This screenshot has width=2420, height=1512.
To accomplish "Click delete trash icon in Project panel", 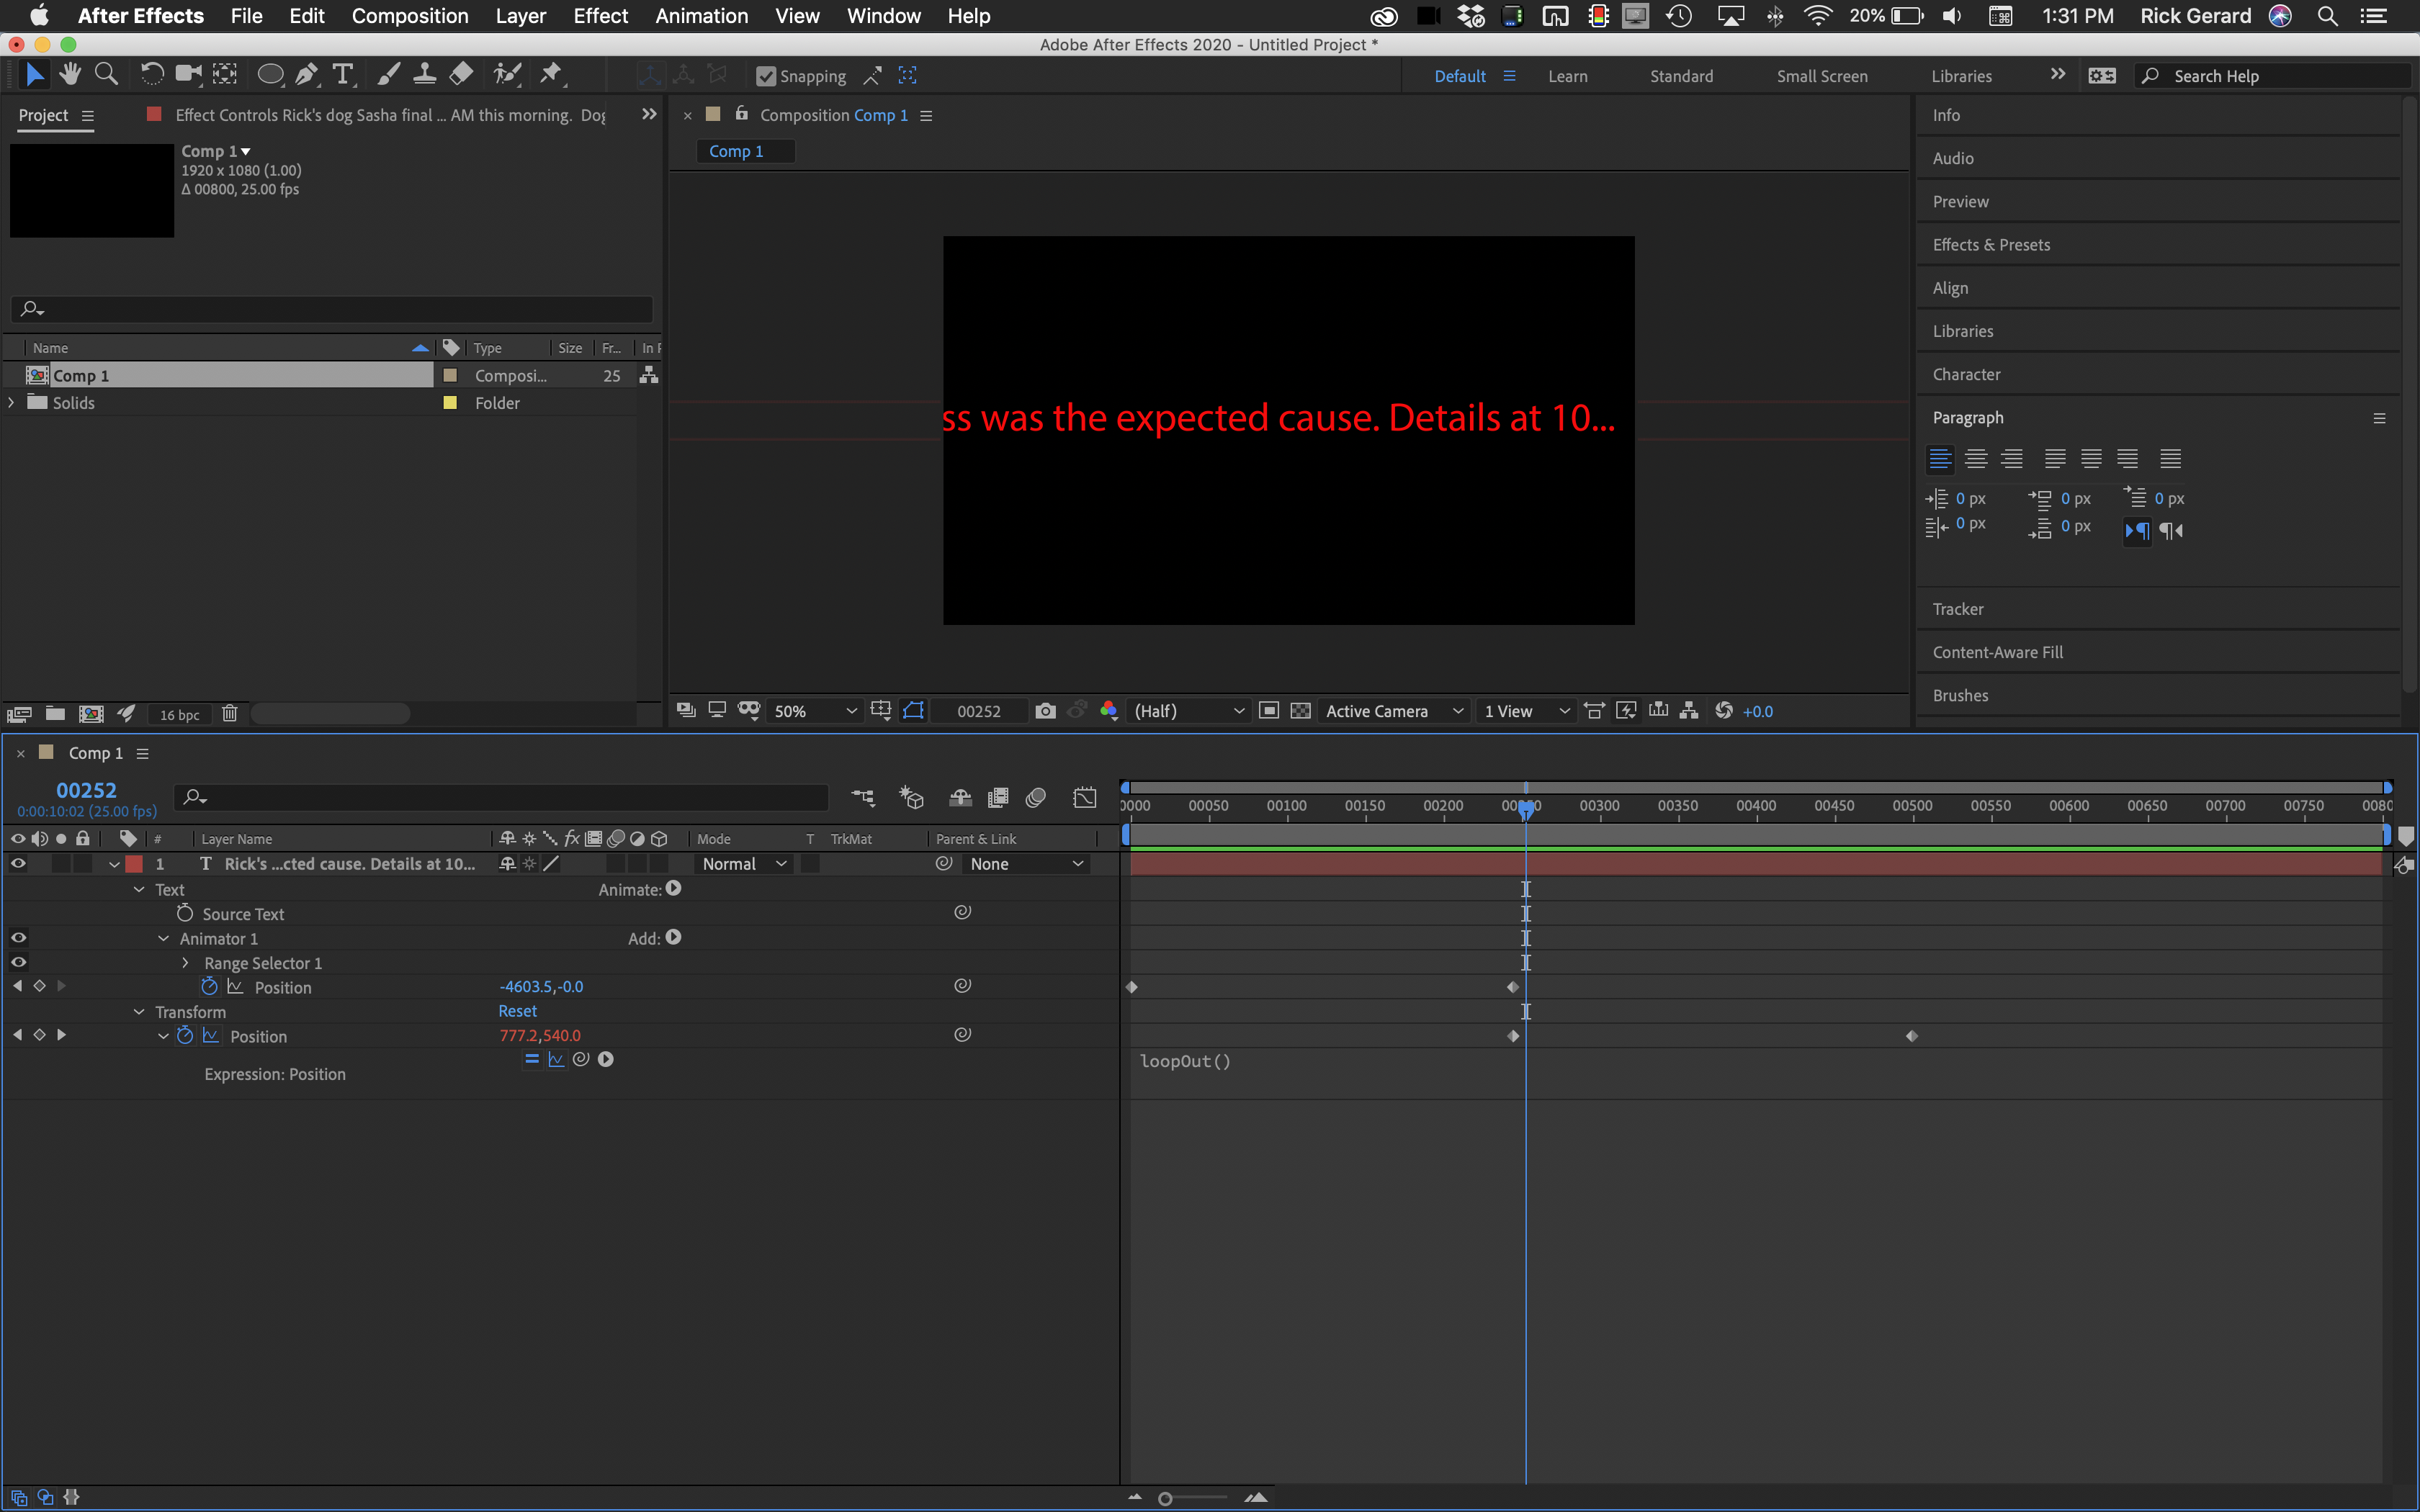I will point(229,714).
